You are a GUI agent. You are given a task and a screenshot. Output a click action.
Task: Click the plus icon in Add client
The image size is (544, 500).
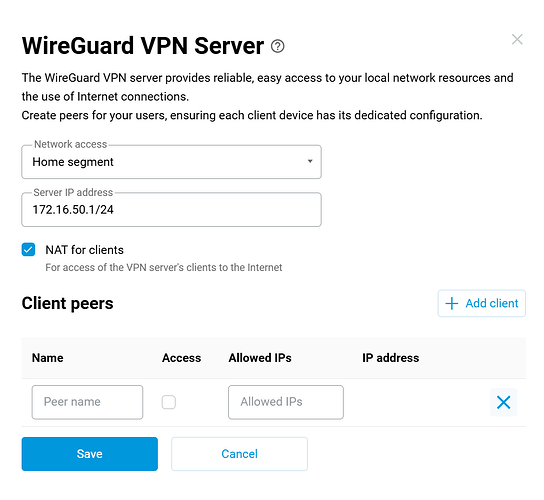click(x=452, y=303)
